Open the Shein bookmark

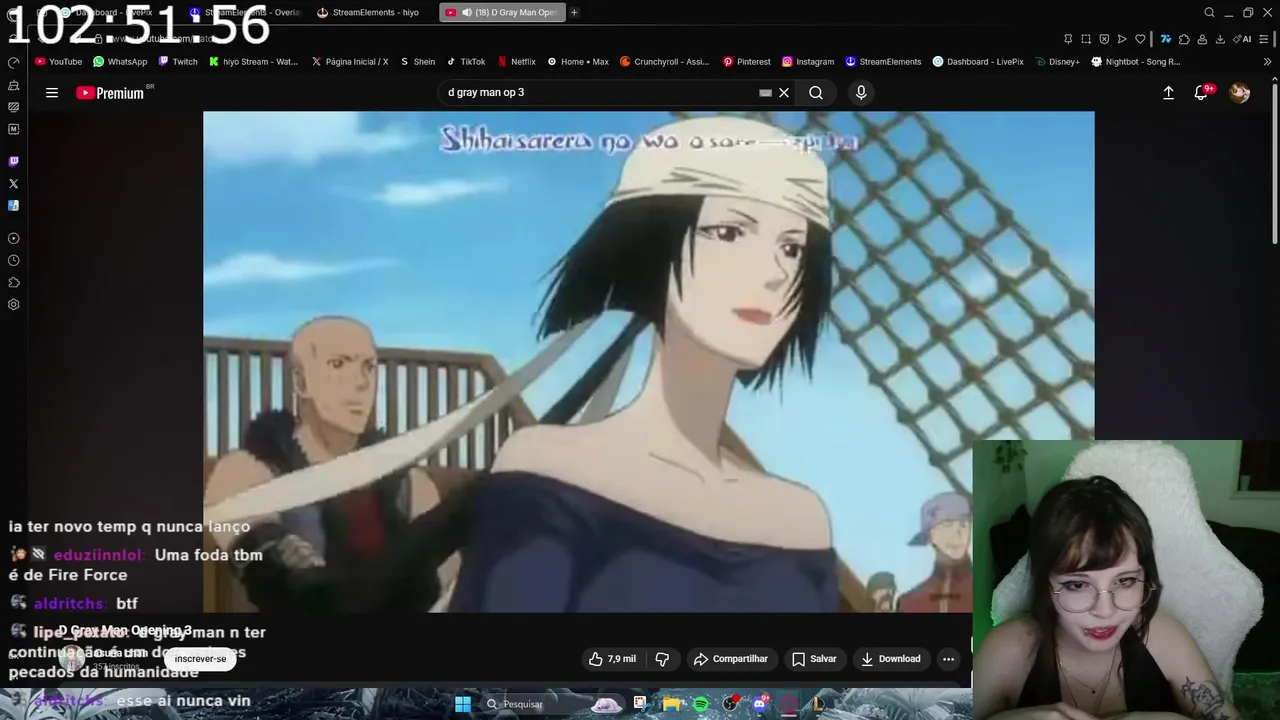(418, 62)
